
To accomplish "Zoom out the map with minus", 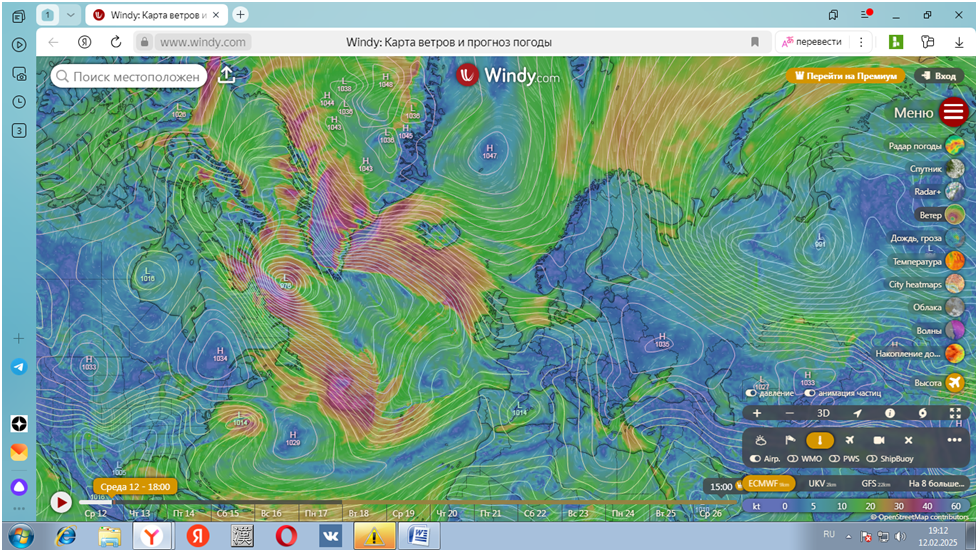I will pyautogui.click(x=790, y=413).
